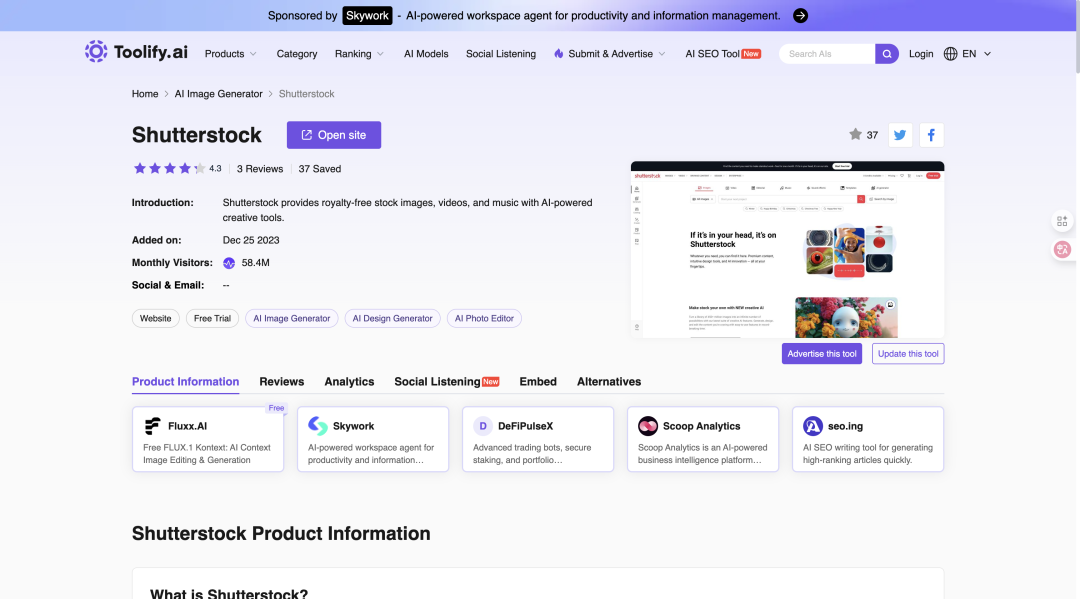Switch to the Alternatives tab
The image size is (1080, 599).
click(x=609, y=381)
